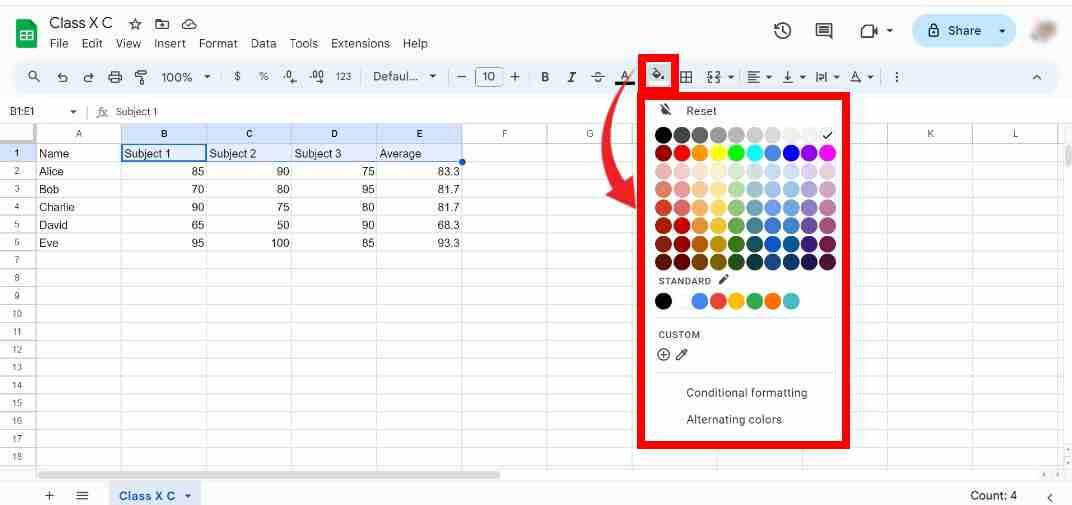Screen dimensions: 1072x505
Task: Start a meeting with camera icon
Action: click(869, 31)
